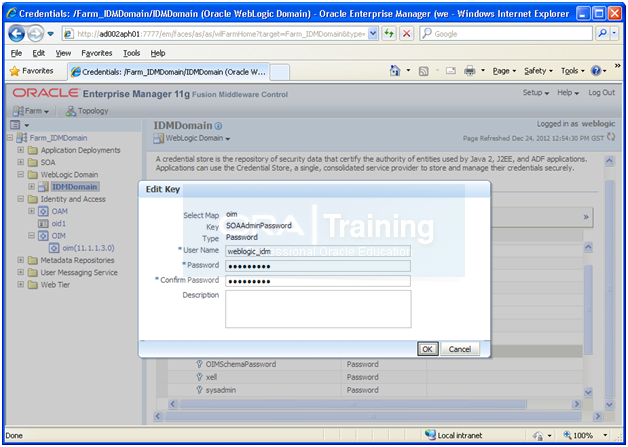Screen dimensions: 628x447
Task: Open the Tools menu in menu bar
Action: point(131,53)
